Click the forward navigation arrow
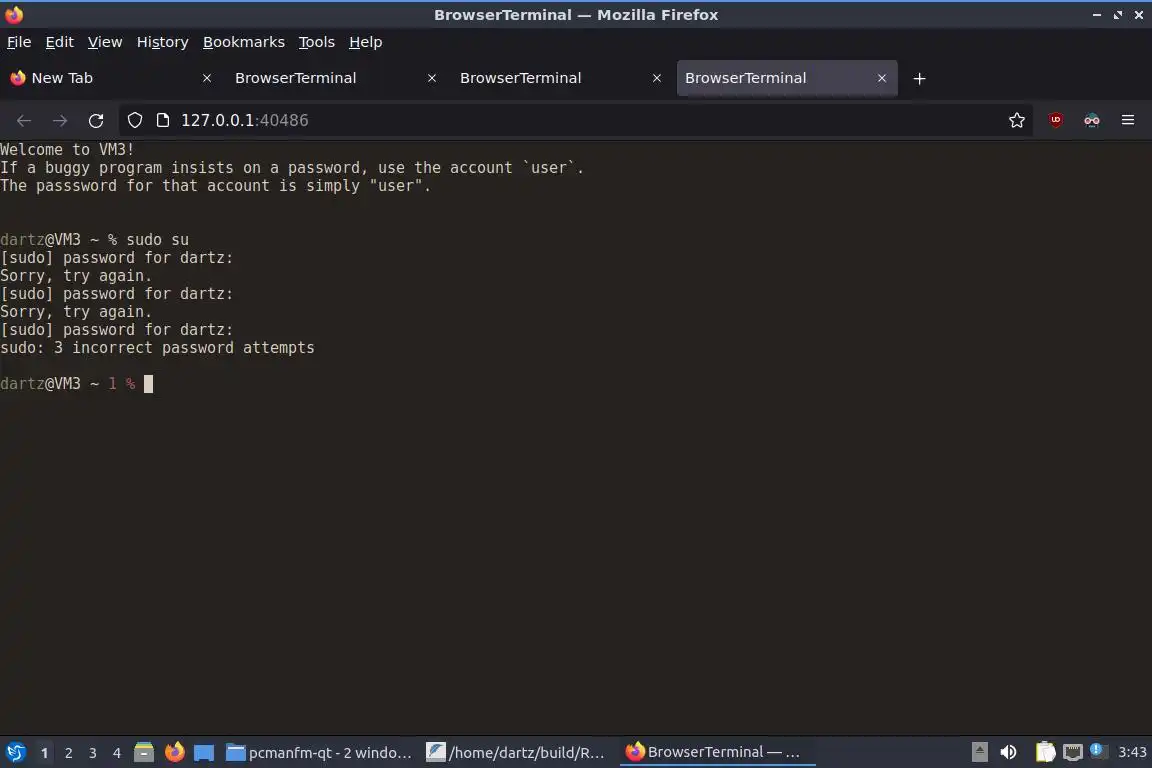1152x768 pixels. [x=60, y=121]
